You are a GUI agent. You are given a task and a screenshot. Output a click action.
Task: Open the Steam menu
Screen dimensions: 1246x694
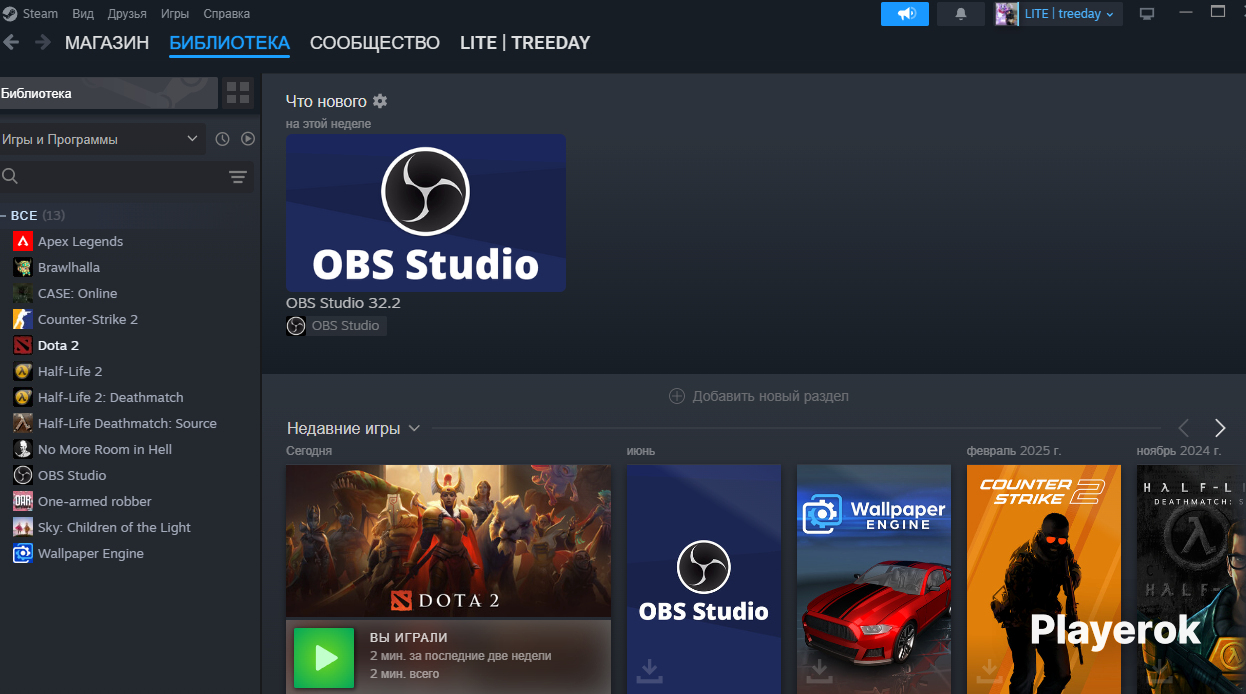[x=32, y=13]
